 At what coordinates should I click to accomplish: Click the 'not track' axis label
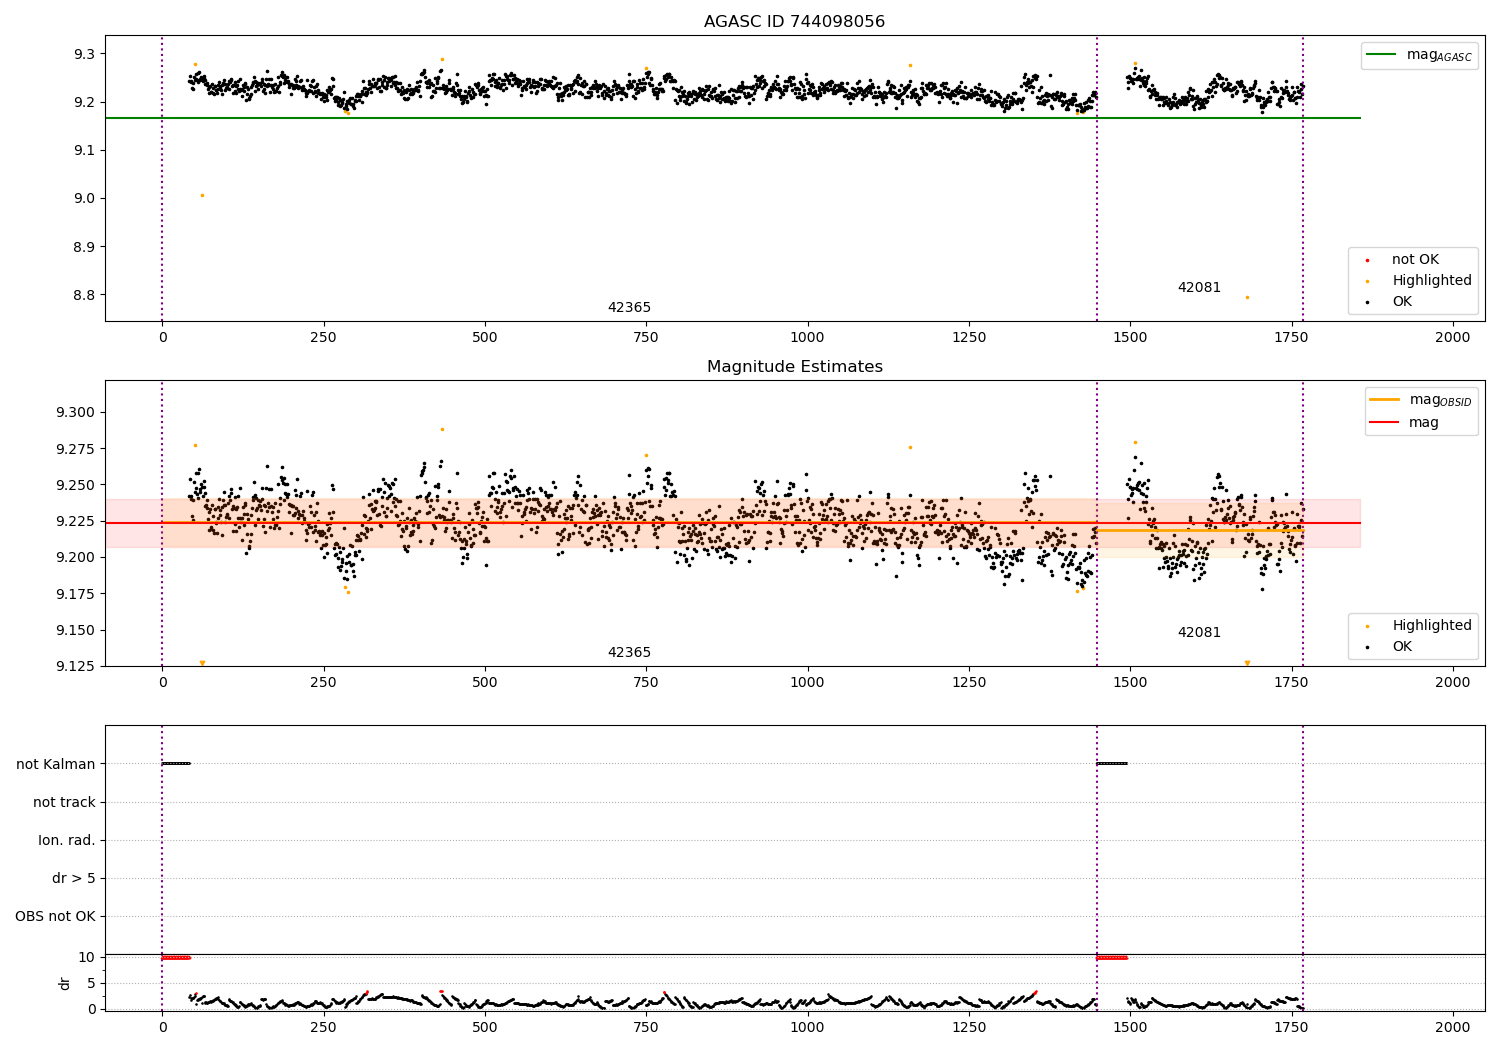click(x=64, y=802)
